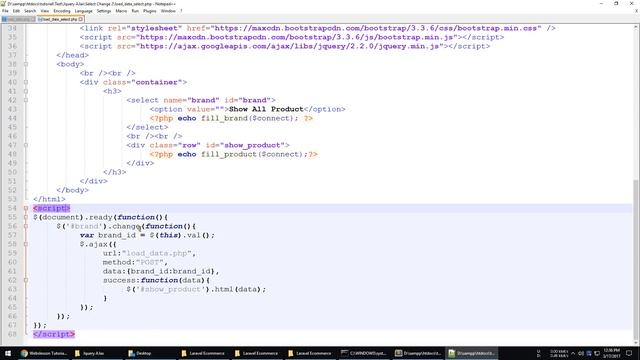Open the Plugins menu
The width and height of the screenshot is (640, 360).
coord(149,11)
